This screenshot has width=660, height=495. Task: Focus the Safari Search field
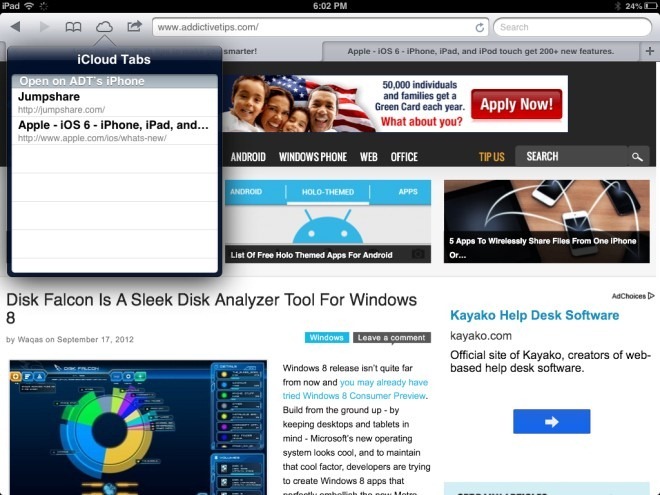572,27
